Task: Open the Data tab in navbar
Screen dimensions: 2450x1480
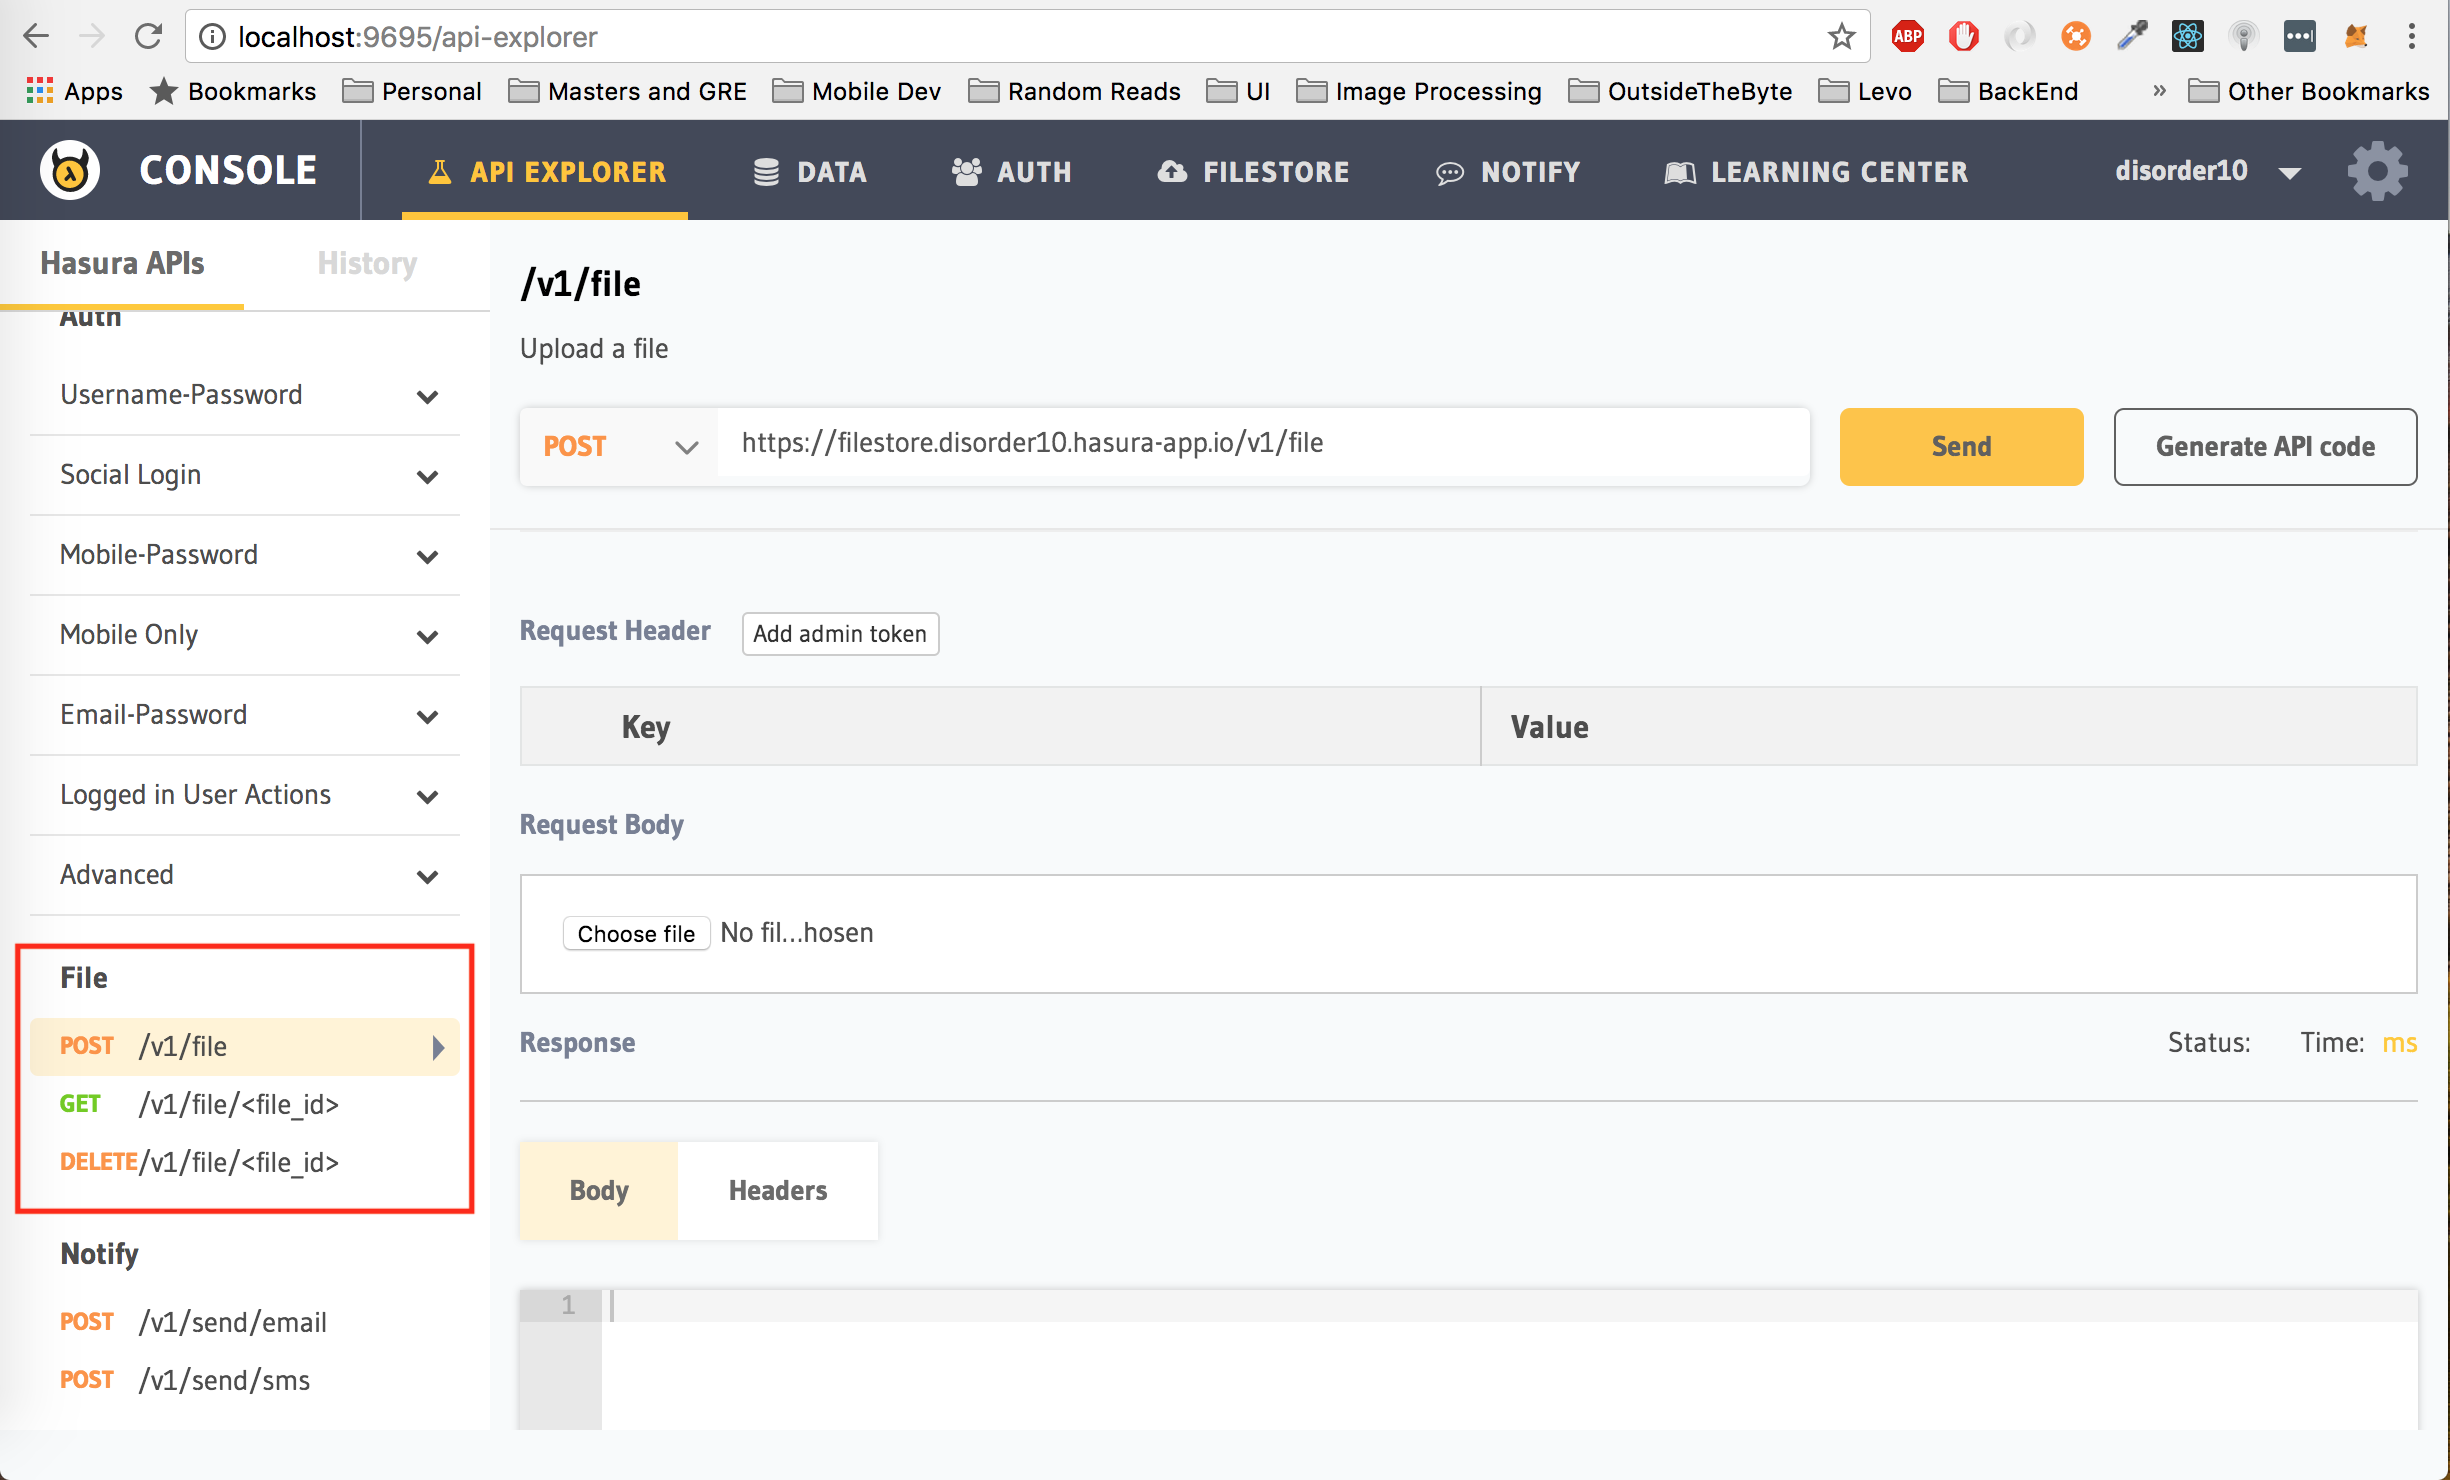Action: pyautogui.click(x=810, y=171)
